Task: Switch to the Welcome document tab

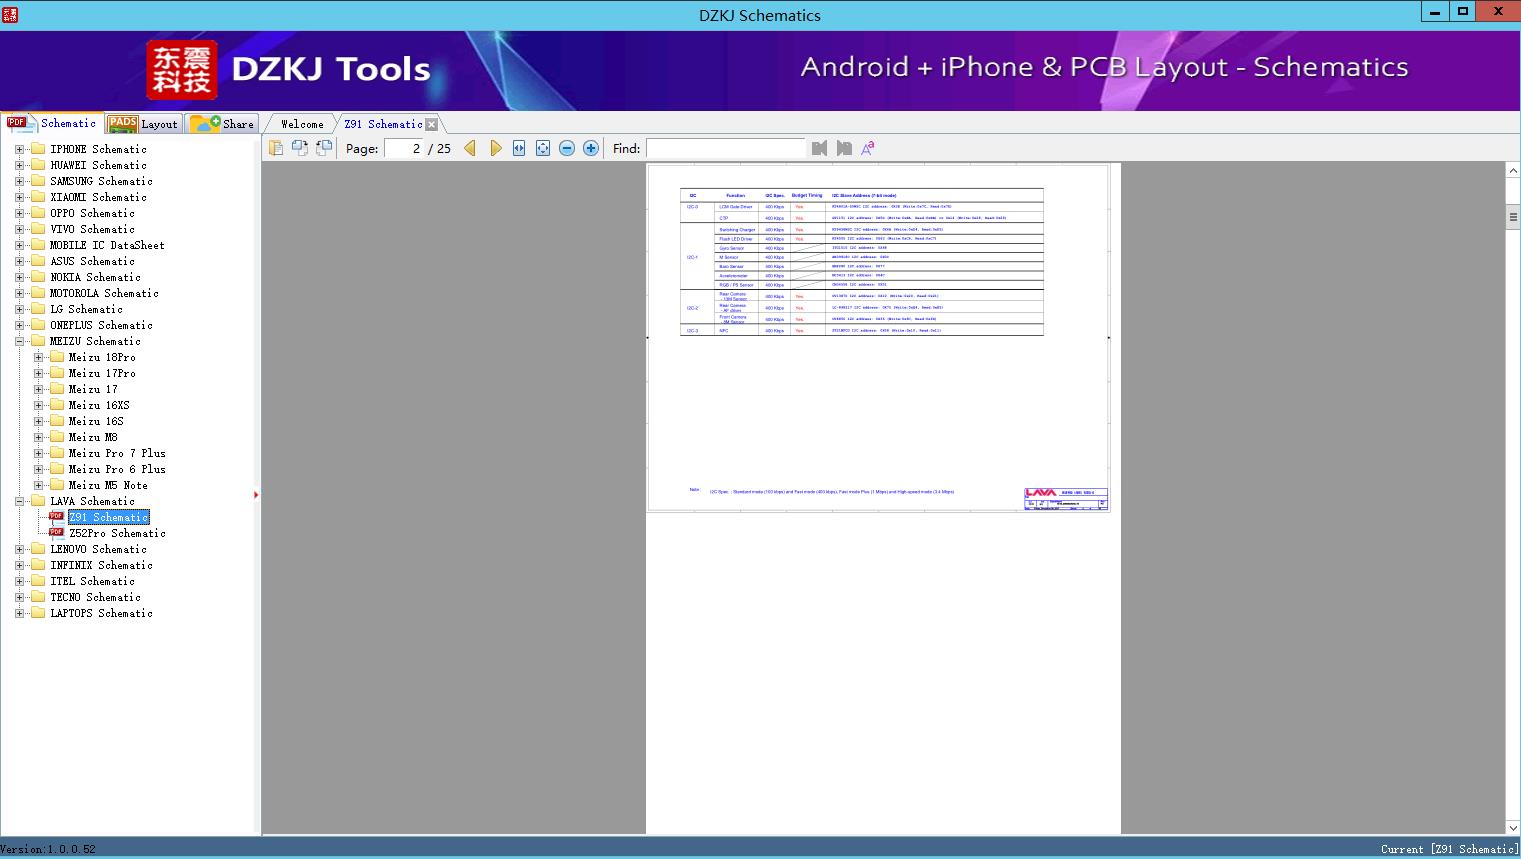Action: (x=302, y=124)
